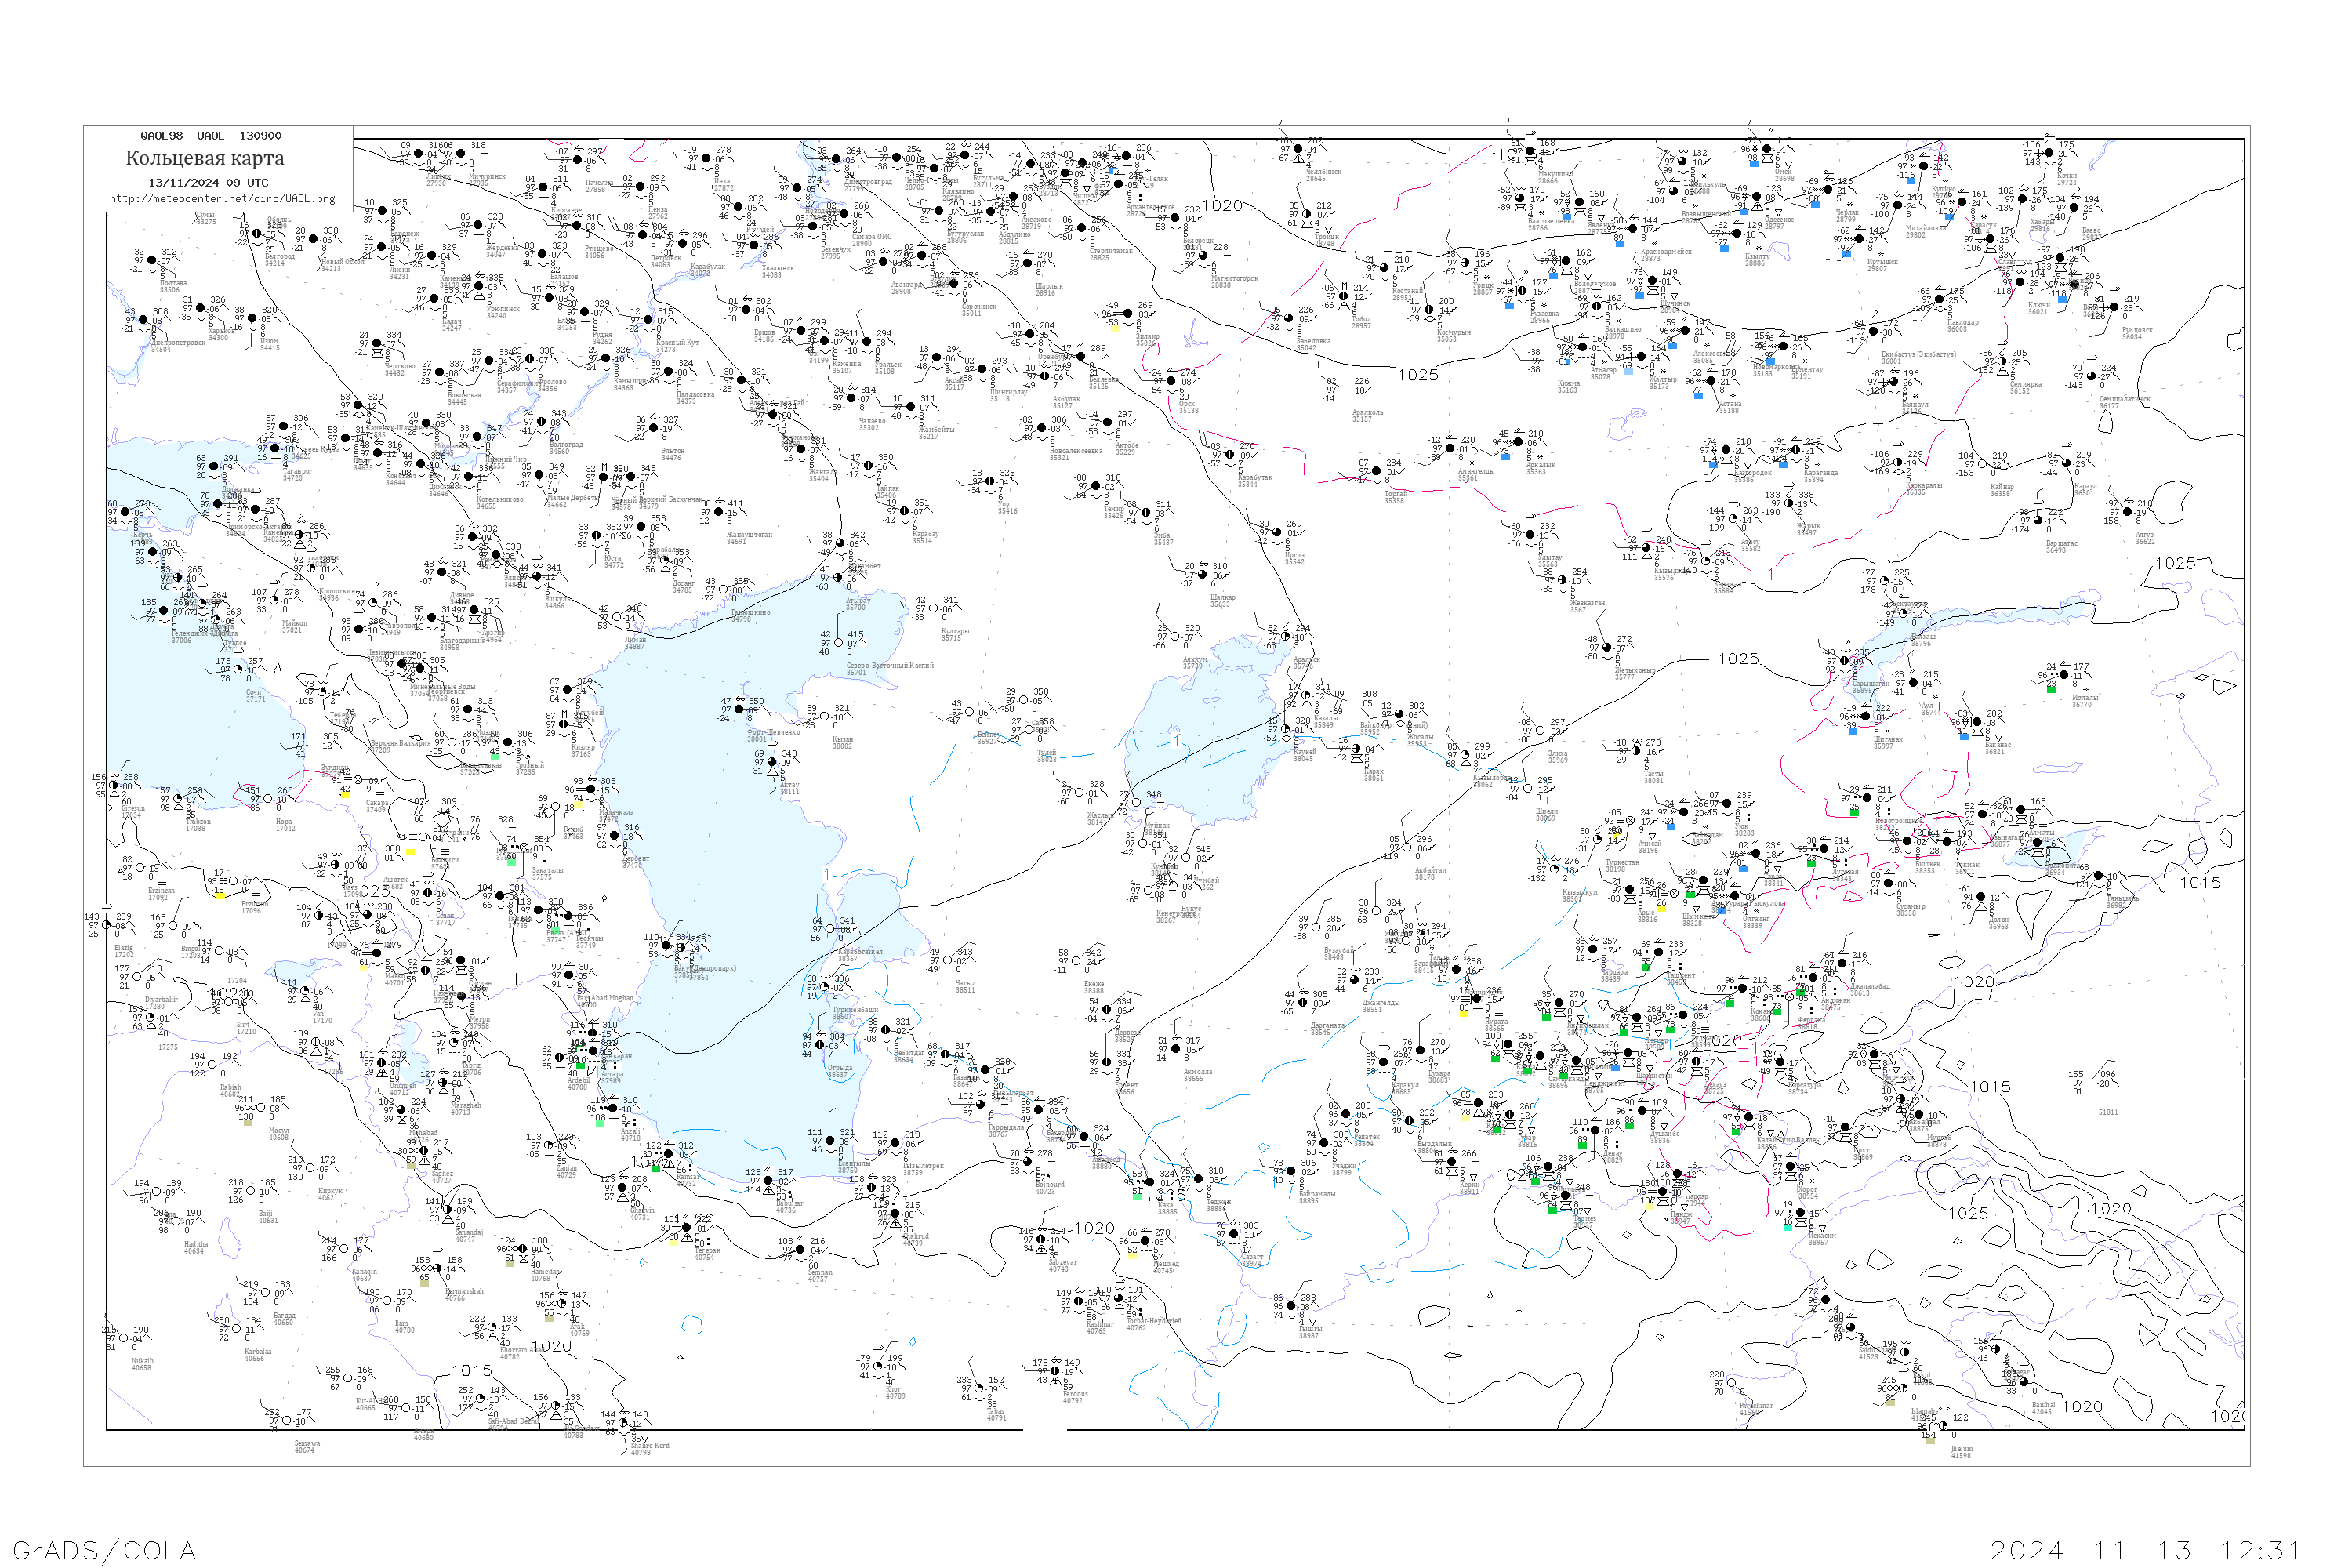2352x1568 pixels.
Task: Select the Аягуз 36622 station circle
Action: pyautogui.click(x=2127, y=513)
